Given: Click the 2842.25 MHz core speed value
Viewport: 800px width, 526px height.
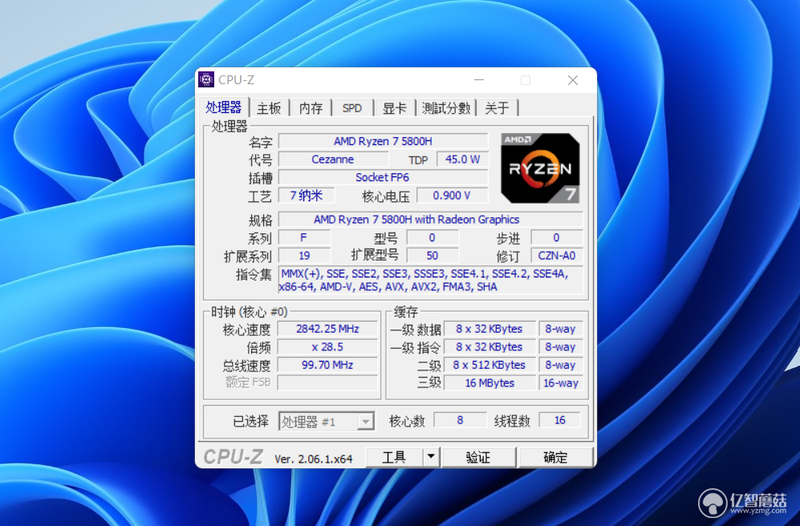Looking at the screenshot, I should [328, 329].
